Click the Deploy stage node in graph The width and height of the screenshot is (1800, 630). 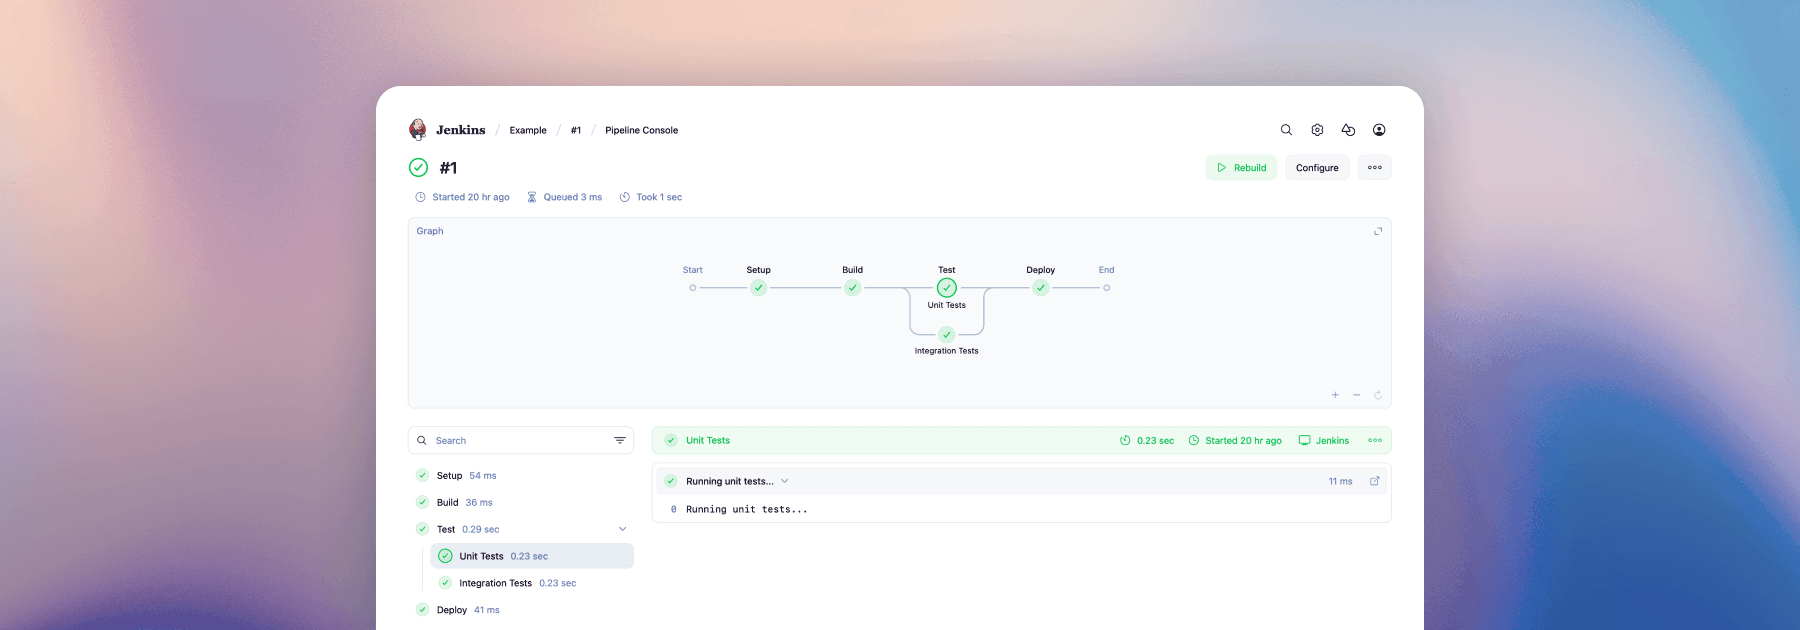tap(1040, 288)
